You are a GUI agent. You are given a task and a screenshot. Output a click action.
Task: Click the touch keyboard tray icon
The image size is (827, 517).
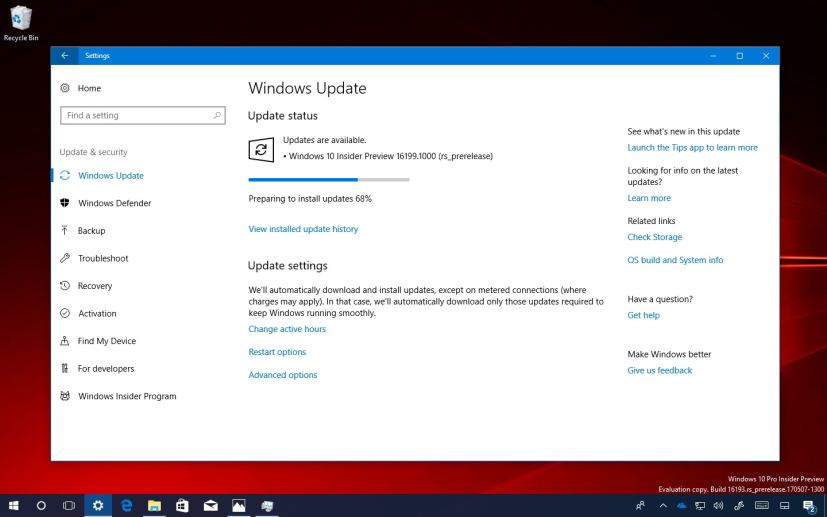point(762,506)
